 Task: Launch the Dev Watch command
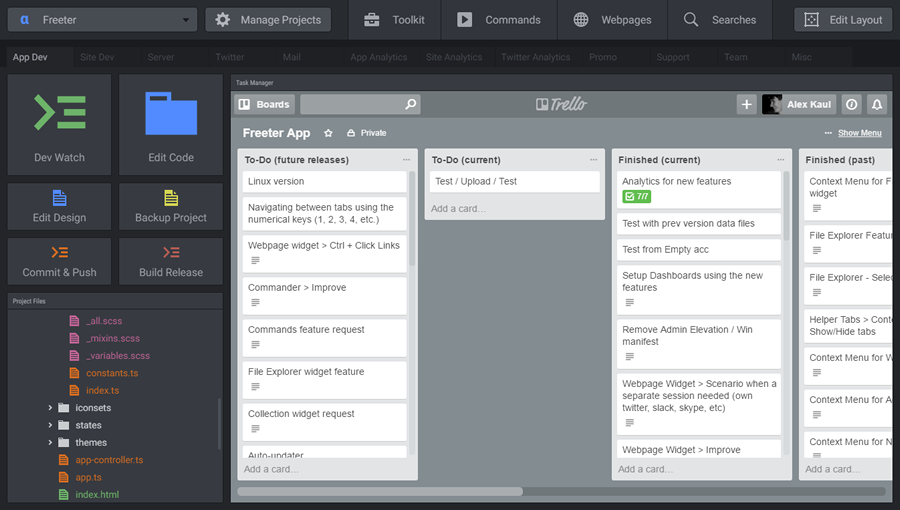tap(59, 124)
